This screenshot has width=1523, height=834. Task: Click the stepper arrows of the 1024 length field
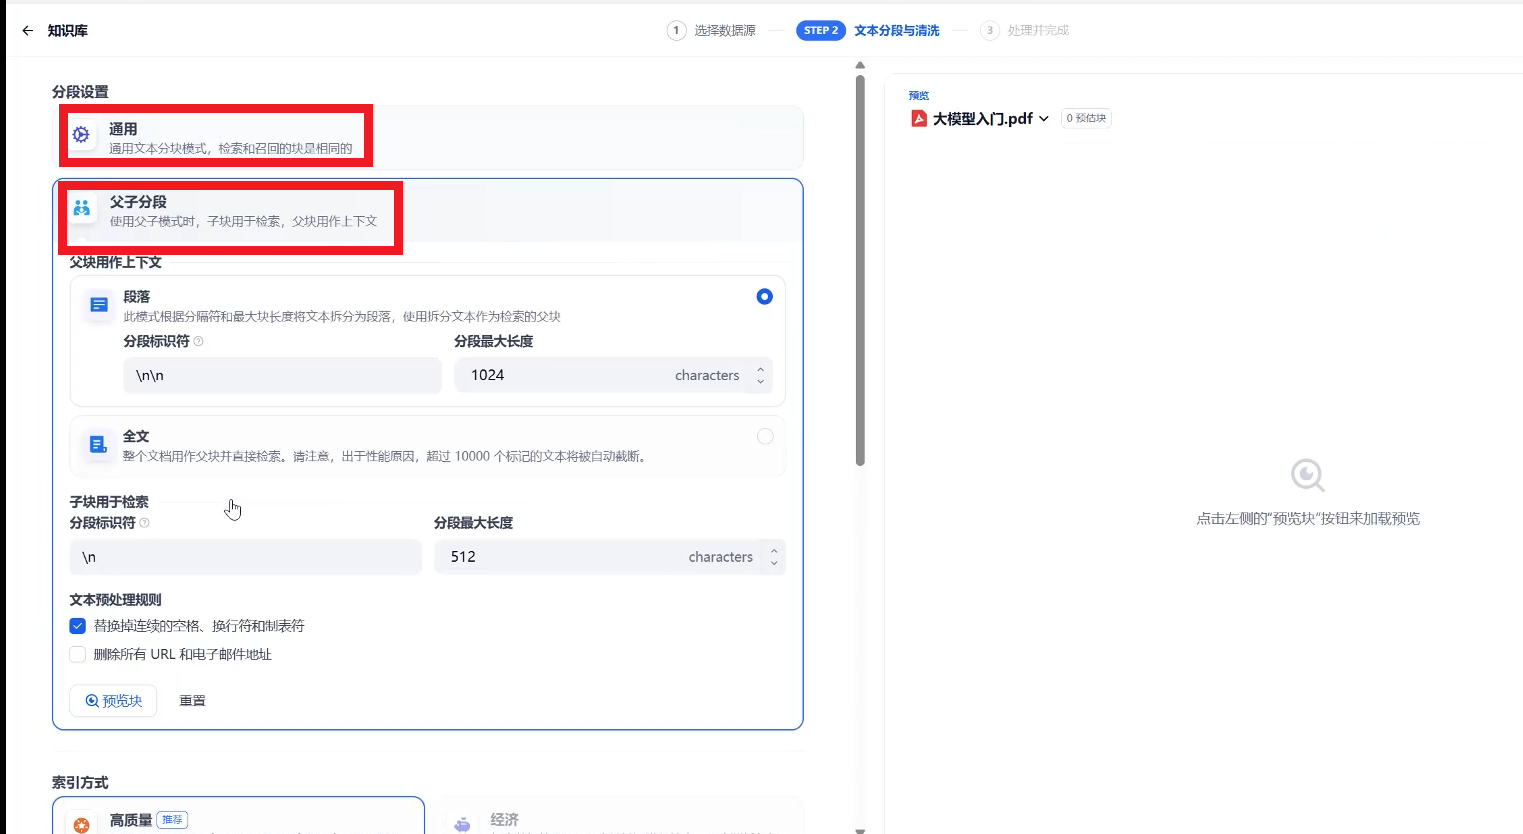click(761, 375)
